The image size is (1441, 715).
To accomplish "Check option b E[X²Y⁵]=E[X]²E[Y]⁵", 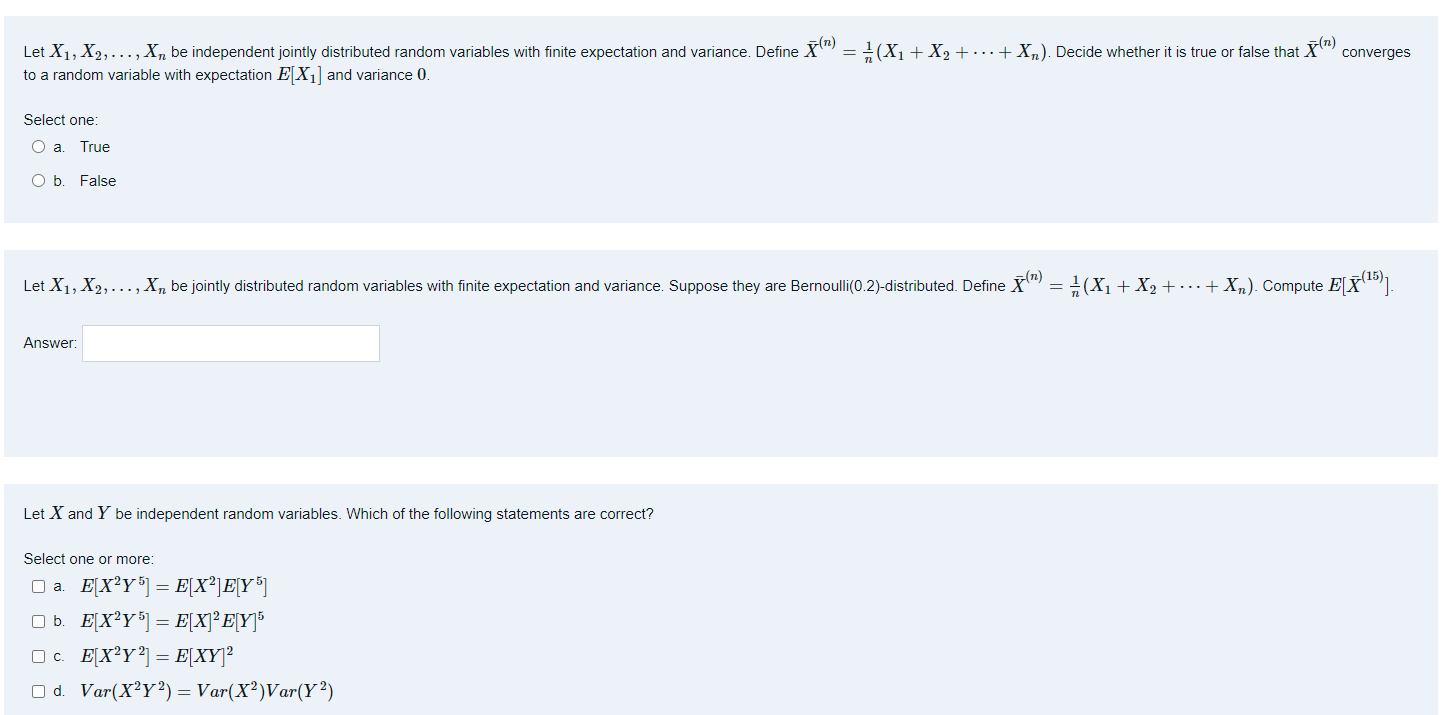I will (38, 621).
